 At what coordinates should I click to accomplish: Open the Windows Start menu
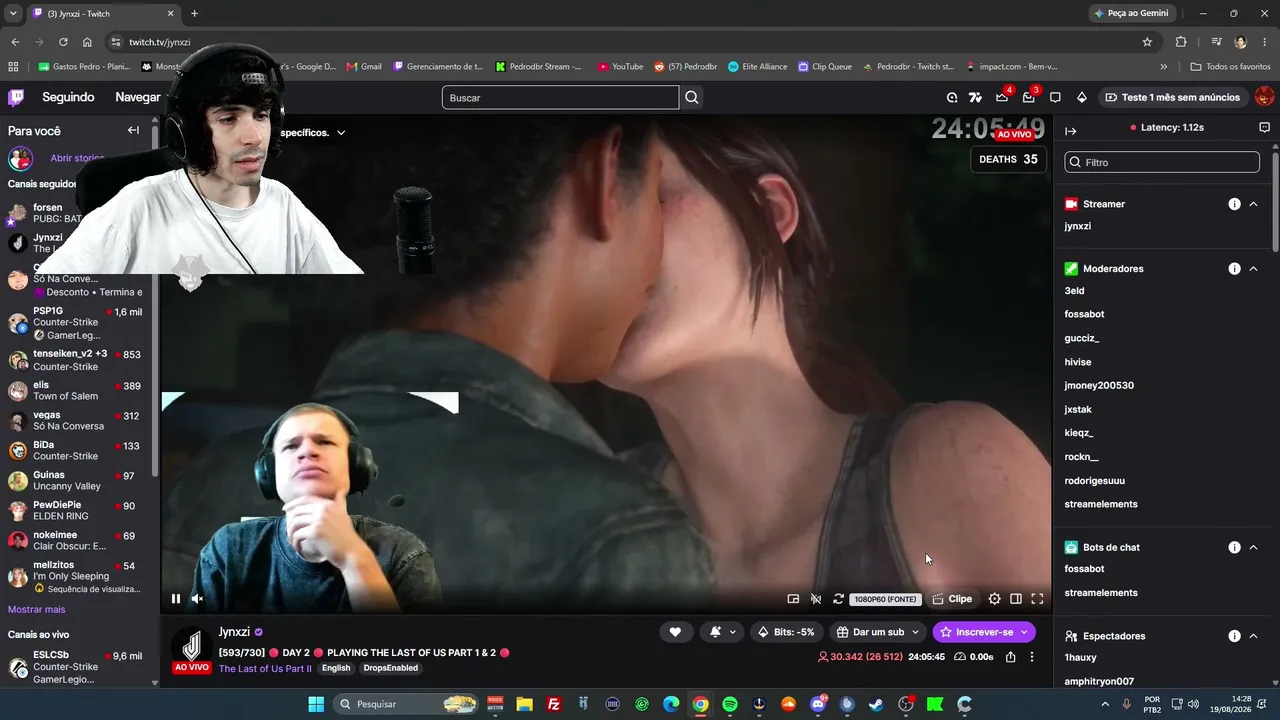tap(316, 704)
